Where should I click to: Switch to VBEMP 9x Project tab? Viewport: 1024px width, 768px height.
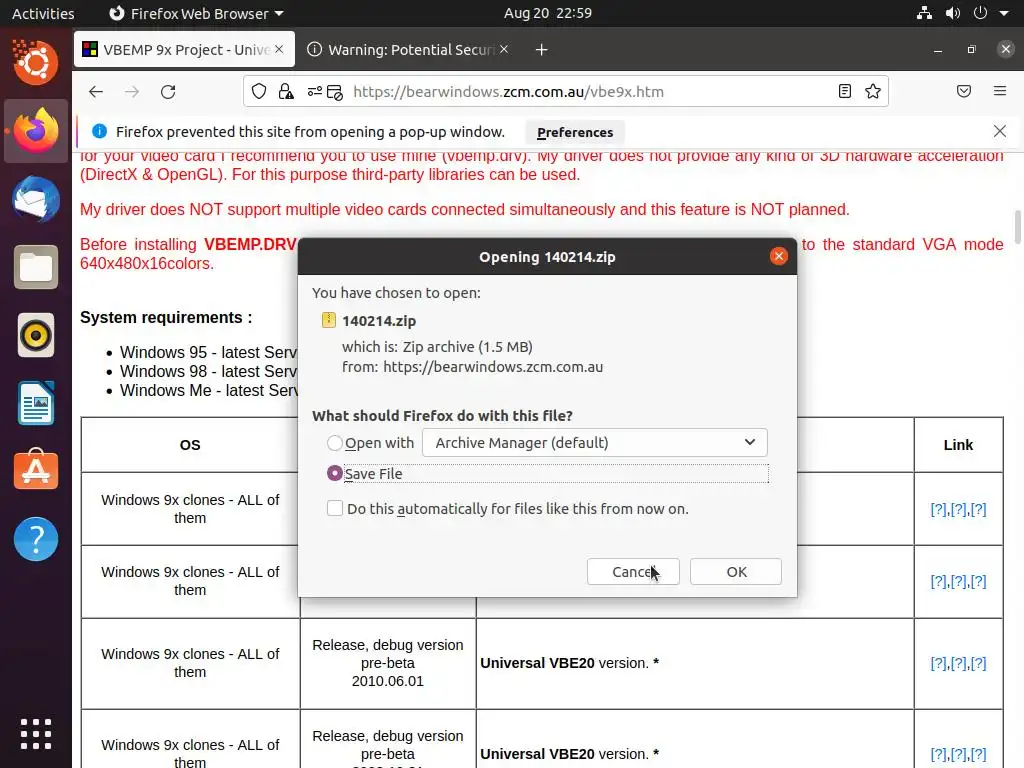tap(184, 50)
